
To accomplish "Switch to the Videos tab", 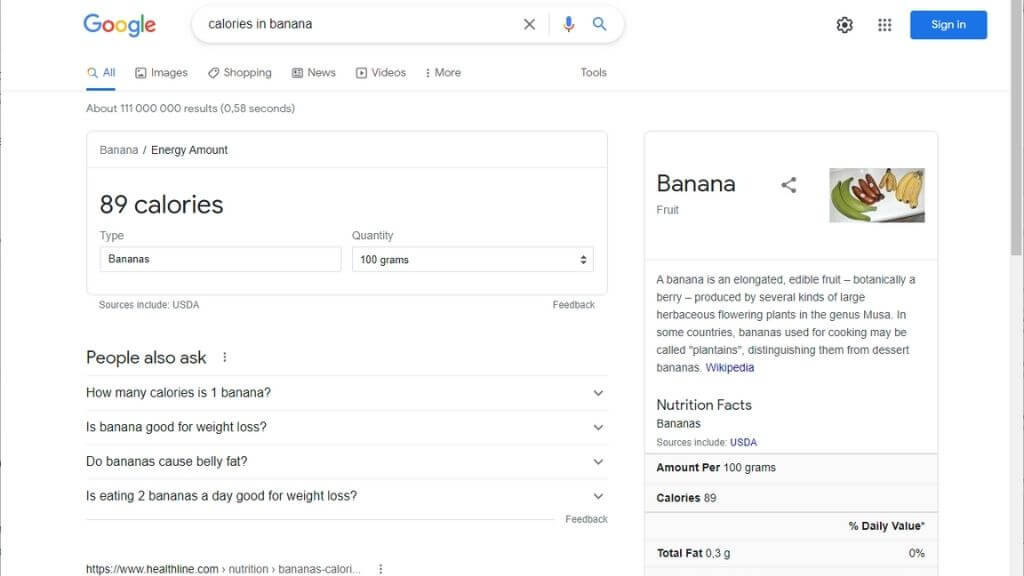I will (x=381, y=73).
